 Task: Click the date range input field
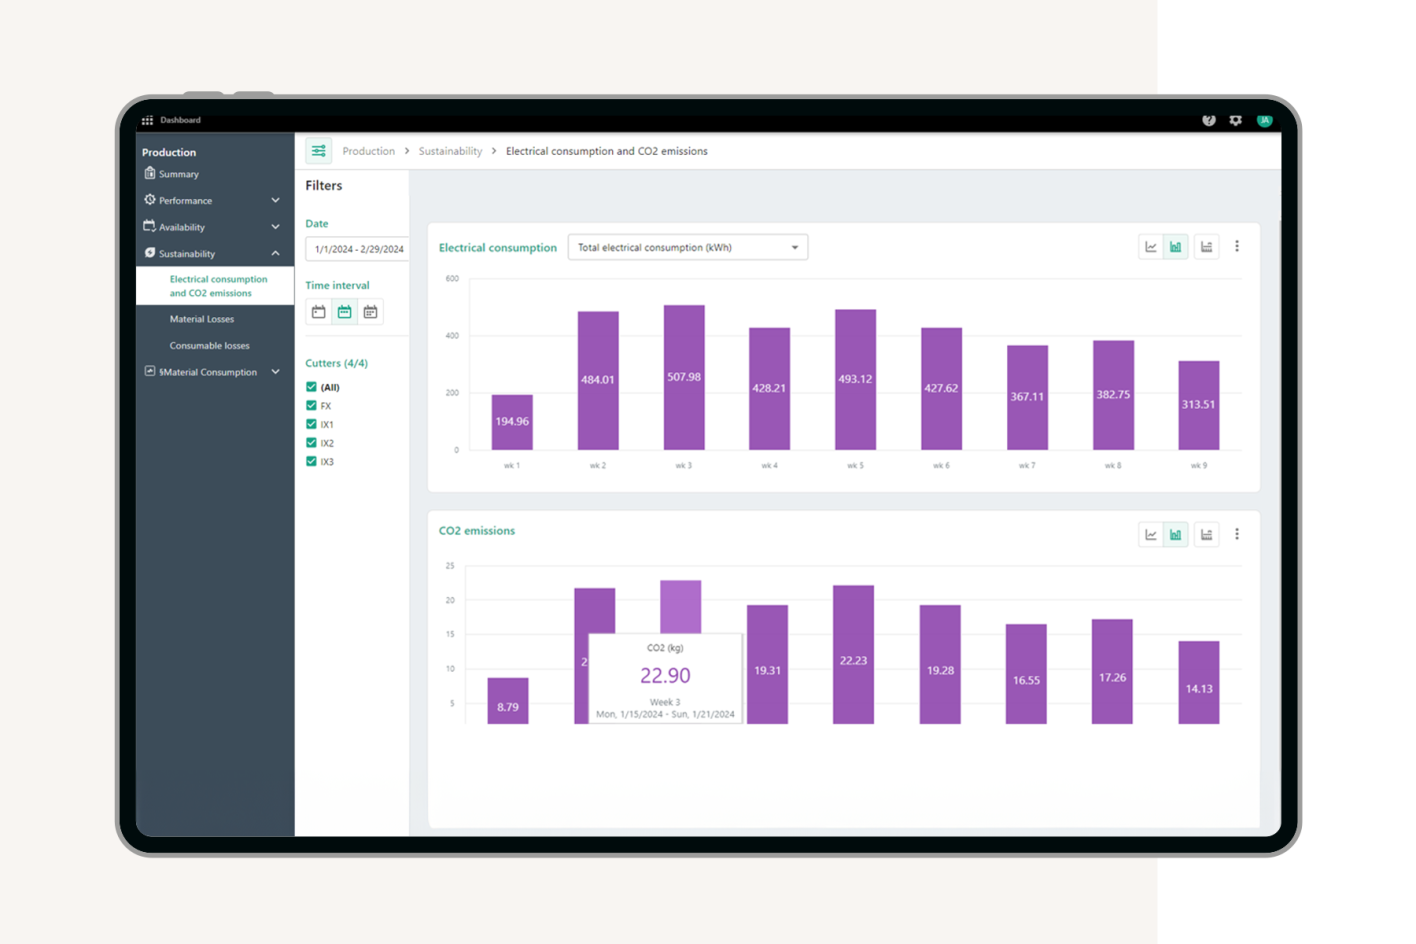tap(357, 249)
